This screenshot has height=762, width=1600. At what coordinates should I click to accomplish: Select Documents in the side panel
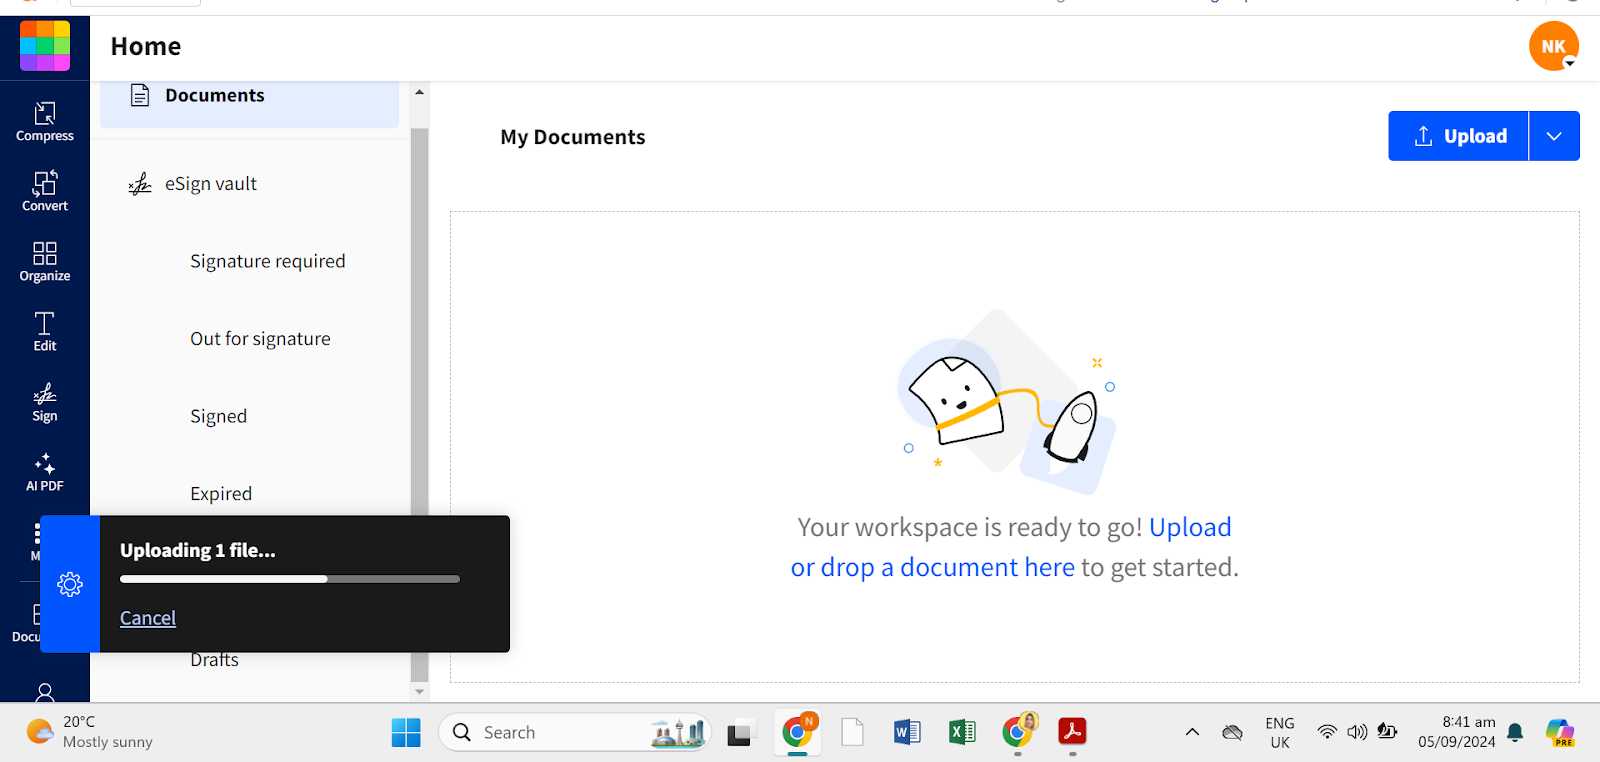pos(249,96)
